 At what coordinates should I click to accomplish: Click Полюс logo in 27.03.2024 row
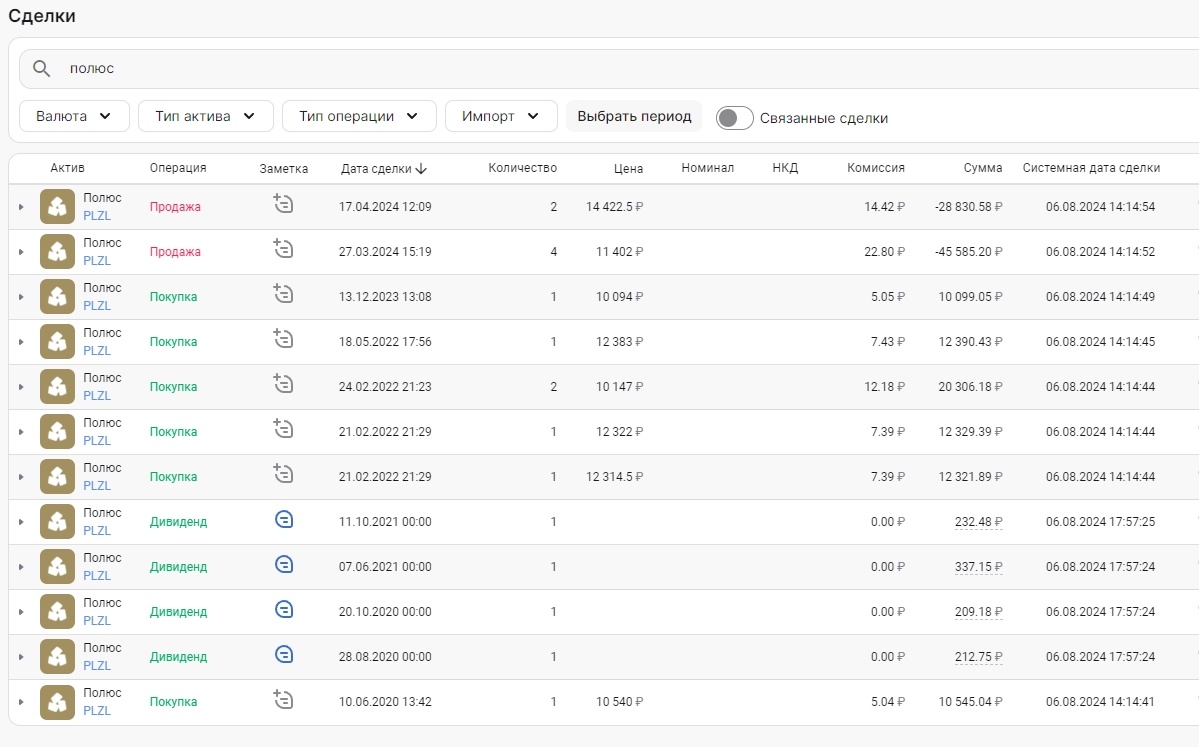pyautogui.click(x=57, y=252)
